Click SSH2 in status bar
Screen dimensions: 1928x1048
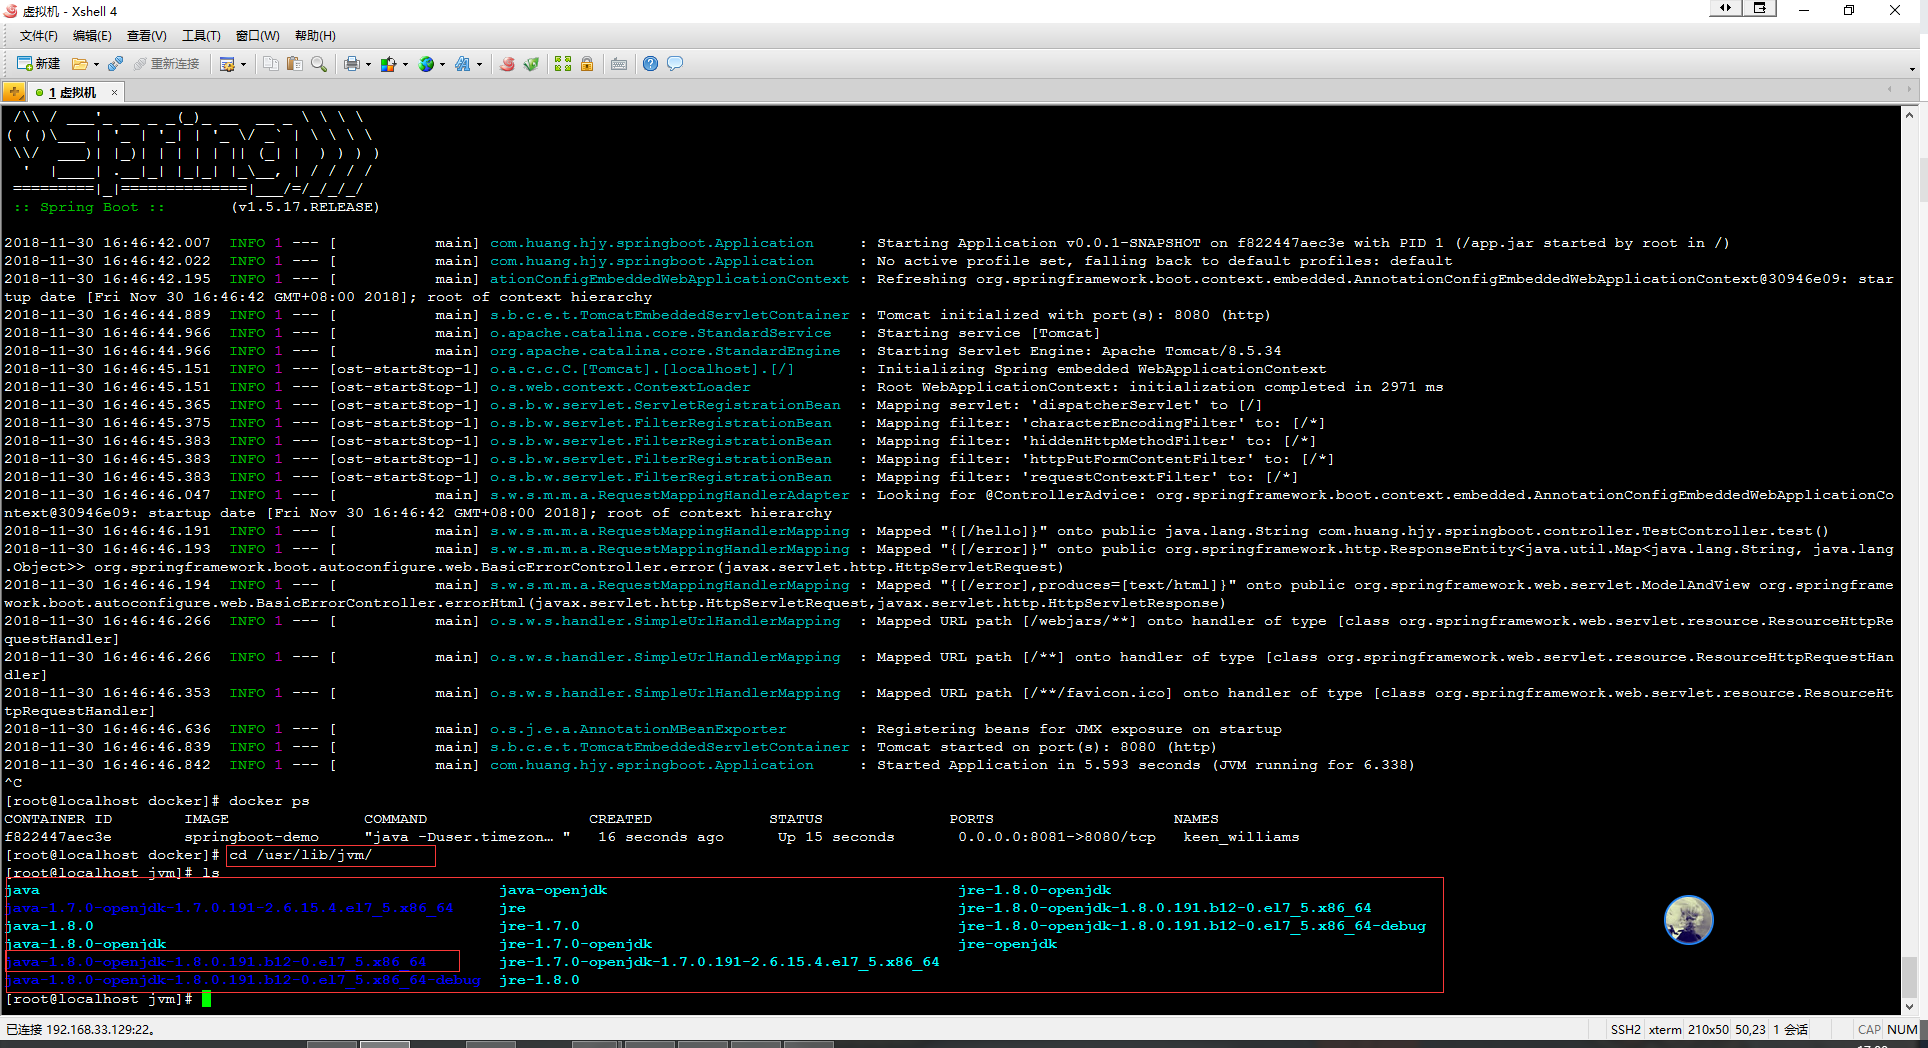(x=1625, y=1030)
